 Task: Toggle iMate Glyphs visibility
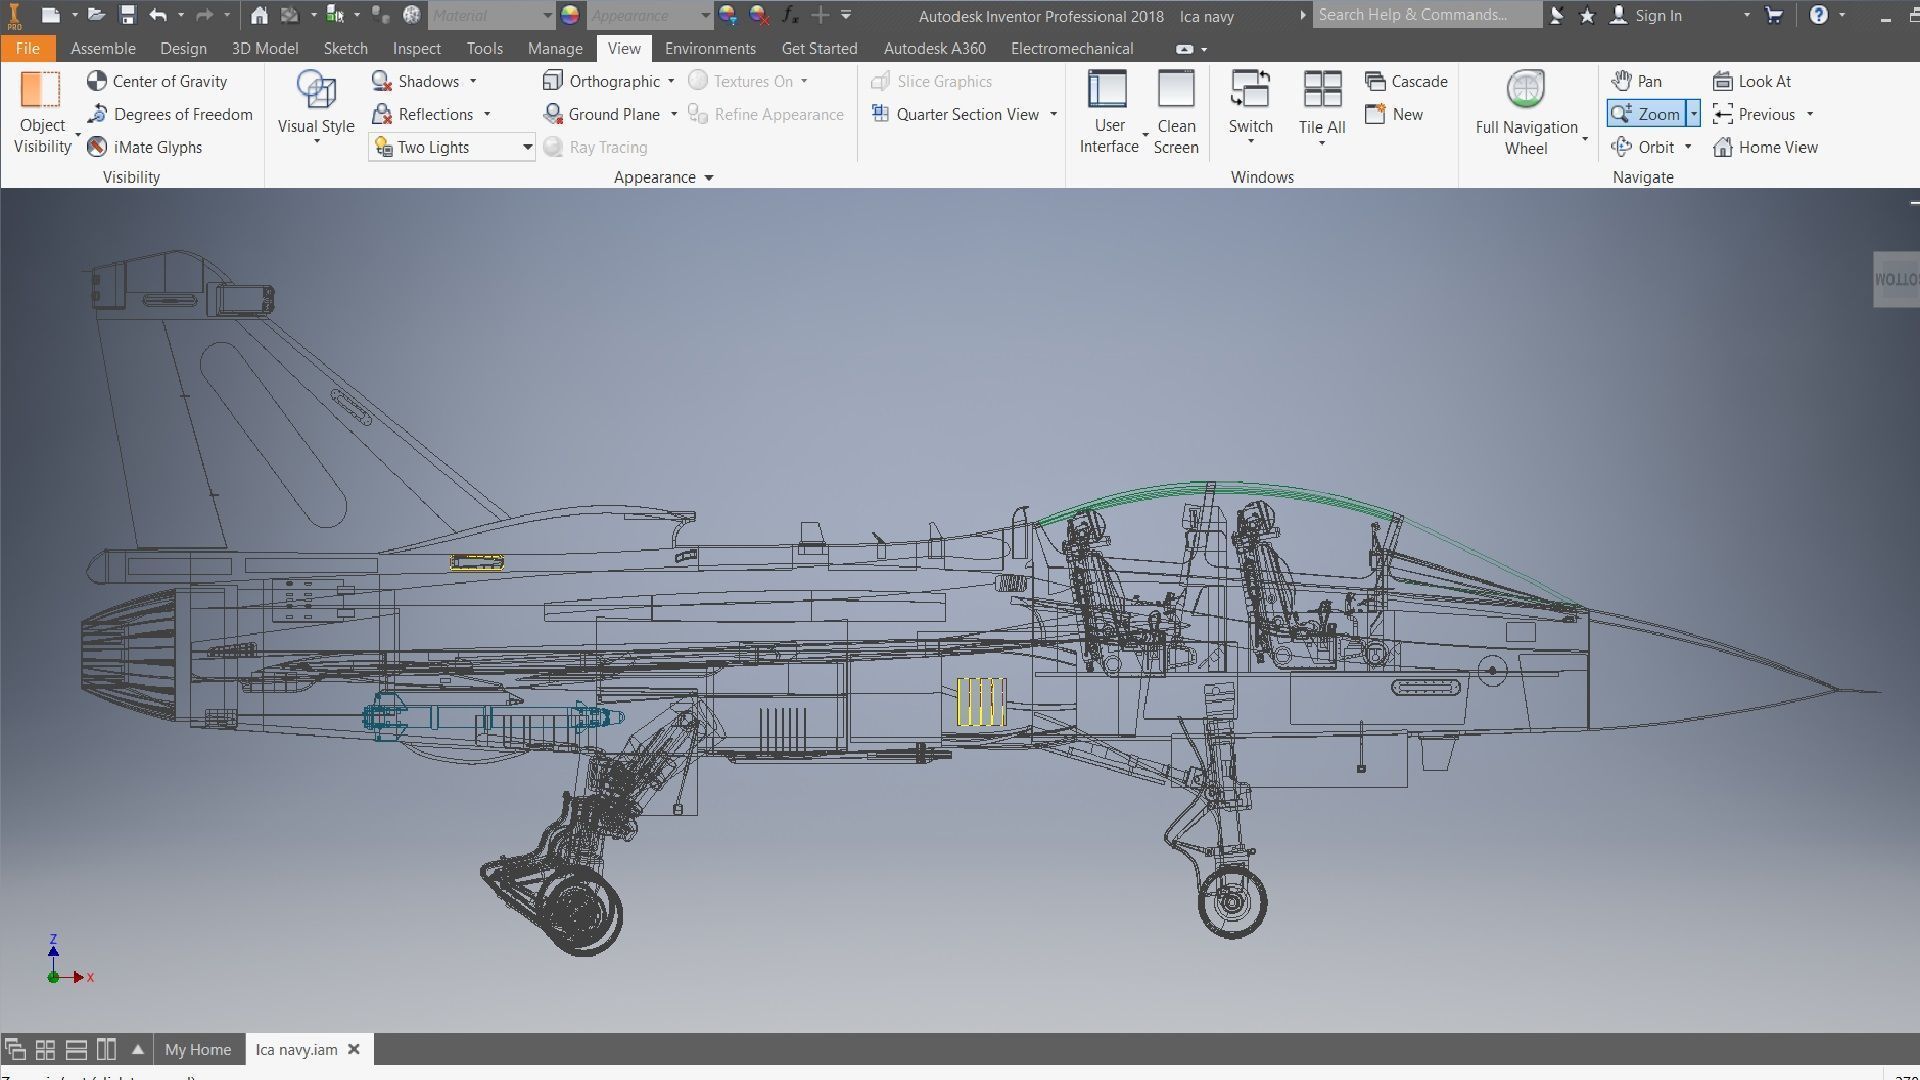coord(144,147)
